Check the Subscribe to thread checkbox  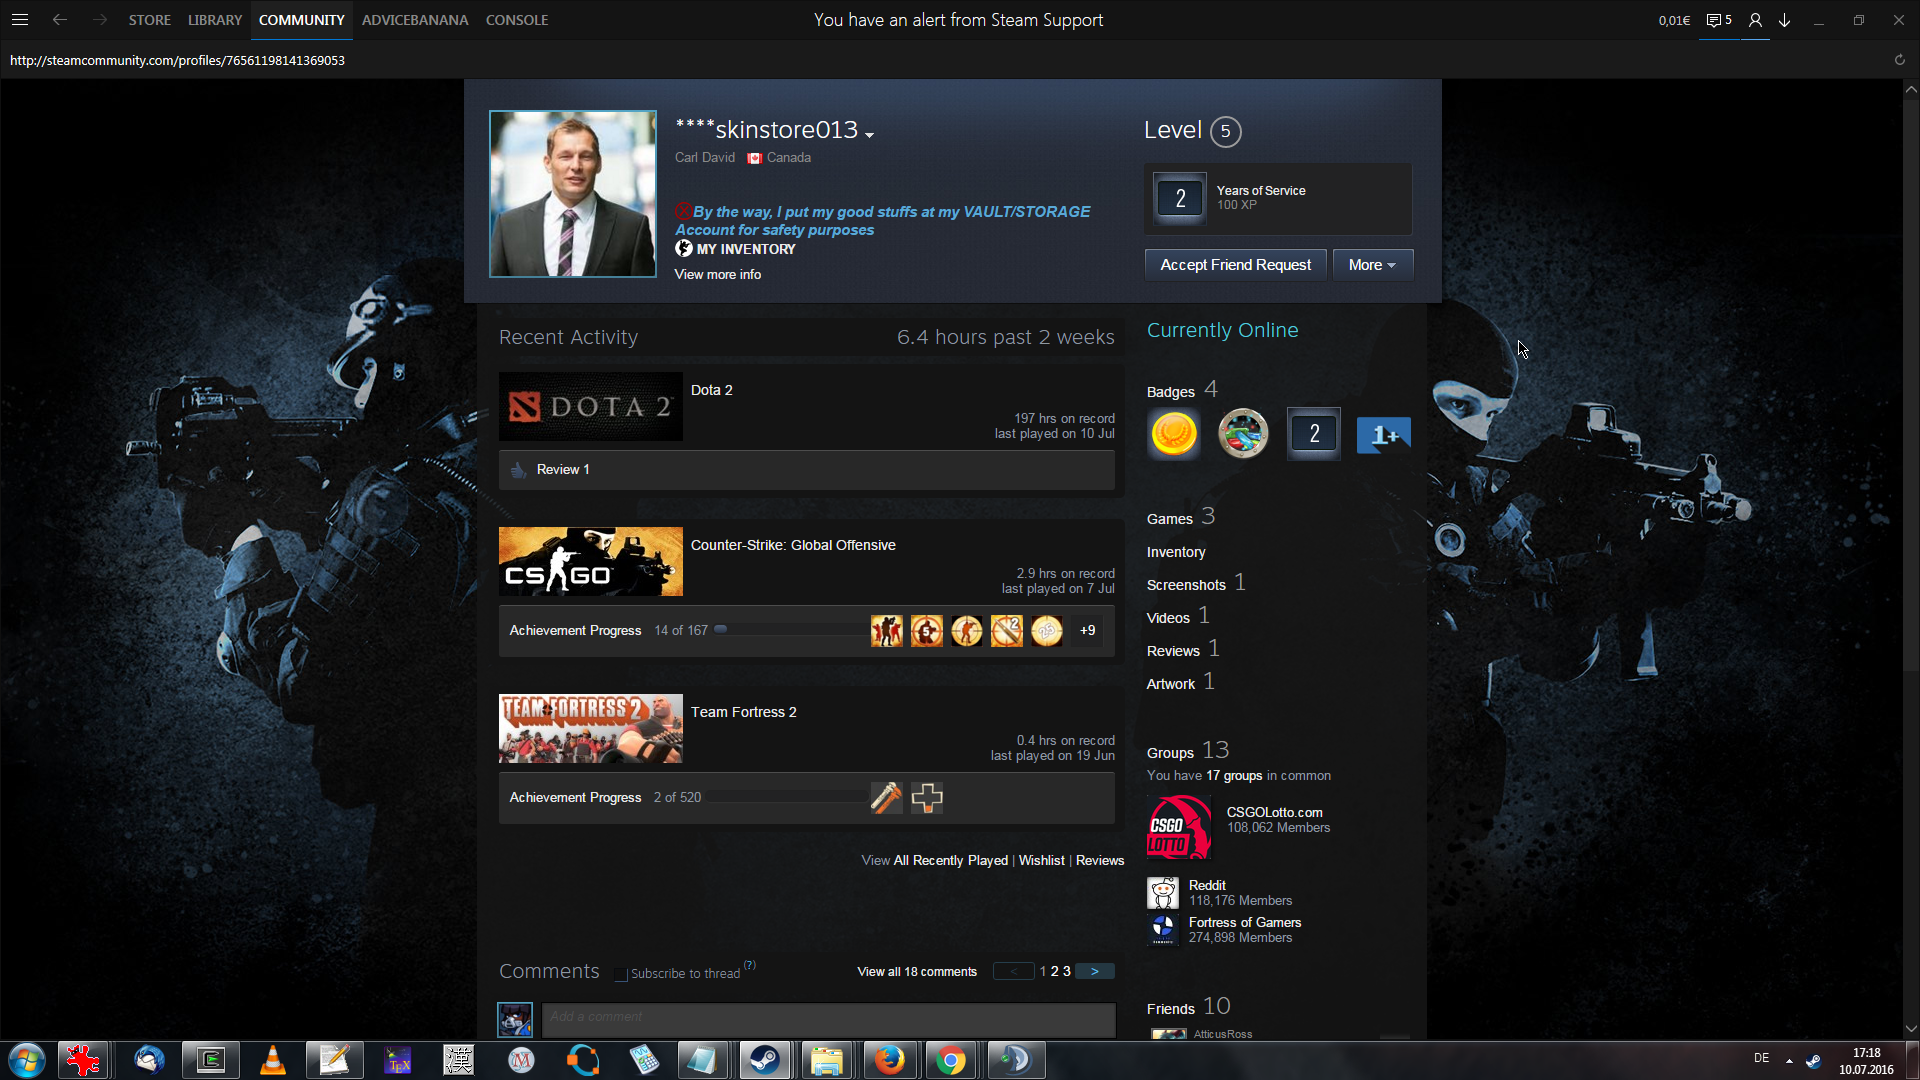[x=621, y=974]
